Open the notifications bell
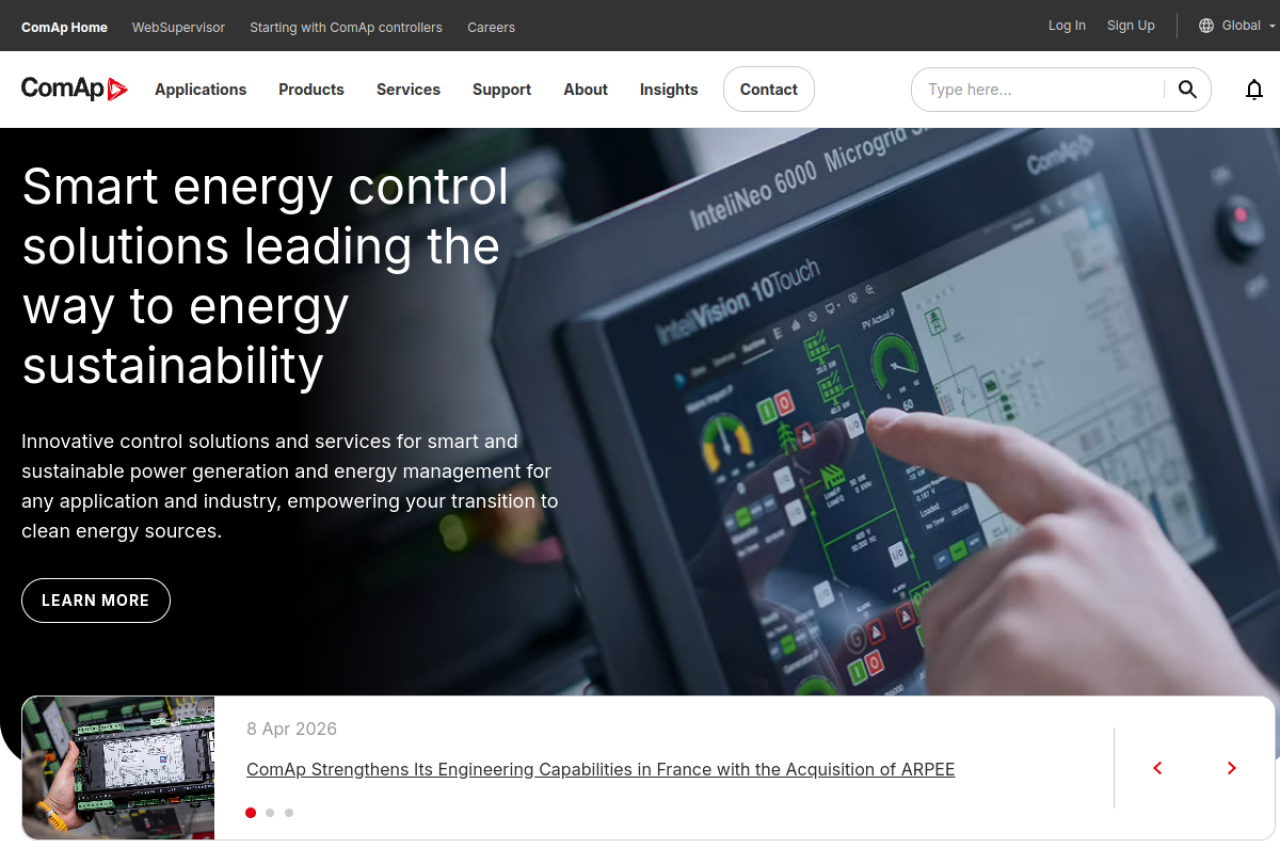The image size is (1280, 853). click(x=1254, y=90)
